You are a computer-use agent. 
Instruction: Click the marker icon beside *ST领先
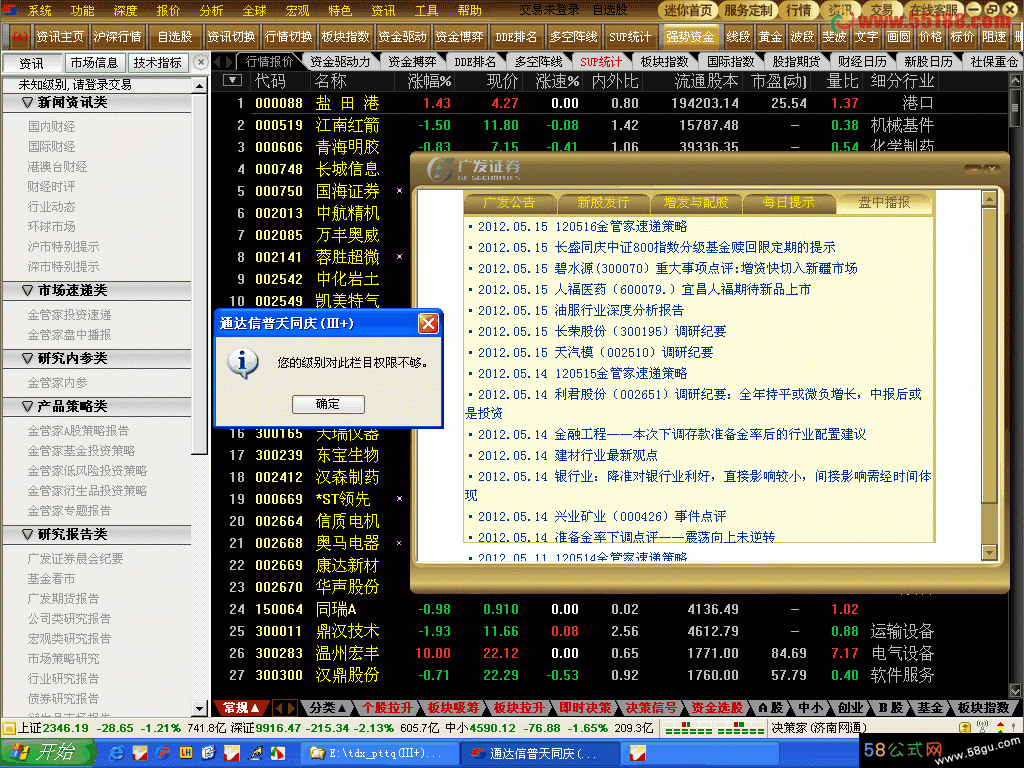(400, 499)
